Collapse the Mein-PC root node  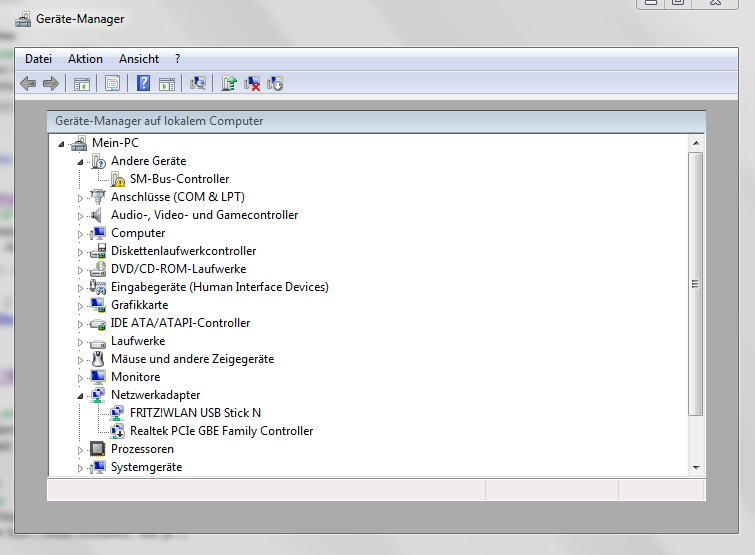click(61, 144)
